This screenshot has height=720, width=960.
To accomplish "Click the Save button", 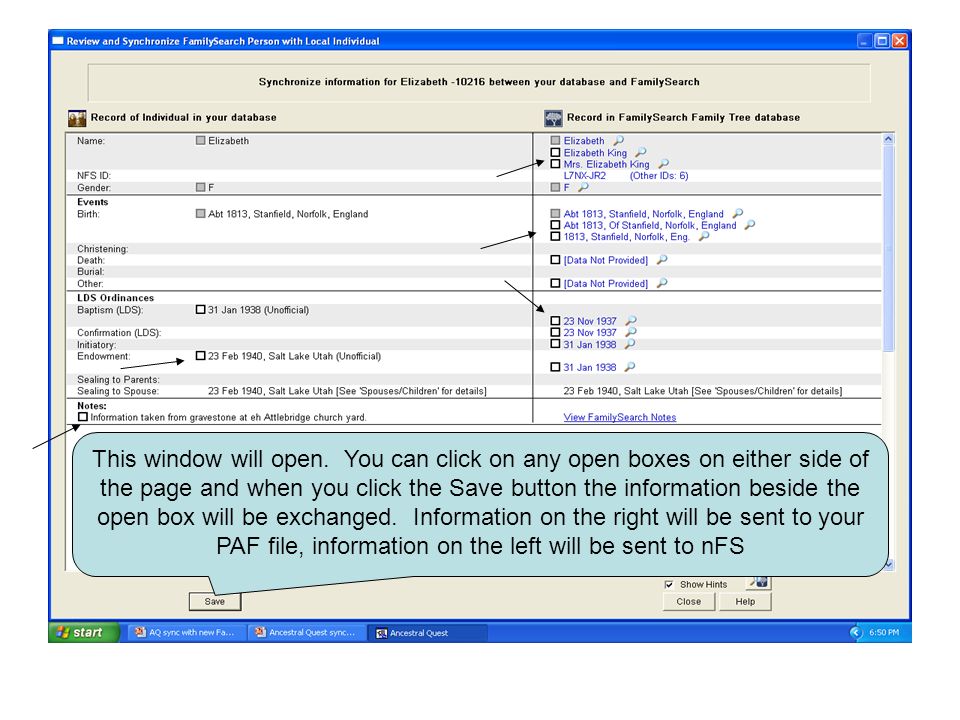I will (x=215, y=601).
